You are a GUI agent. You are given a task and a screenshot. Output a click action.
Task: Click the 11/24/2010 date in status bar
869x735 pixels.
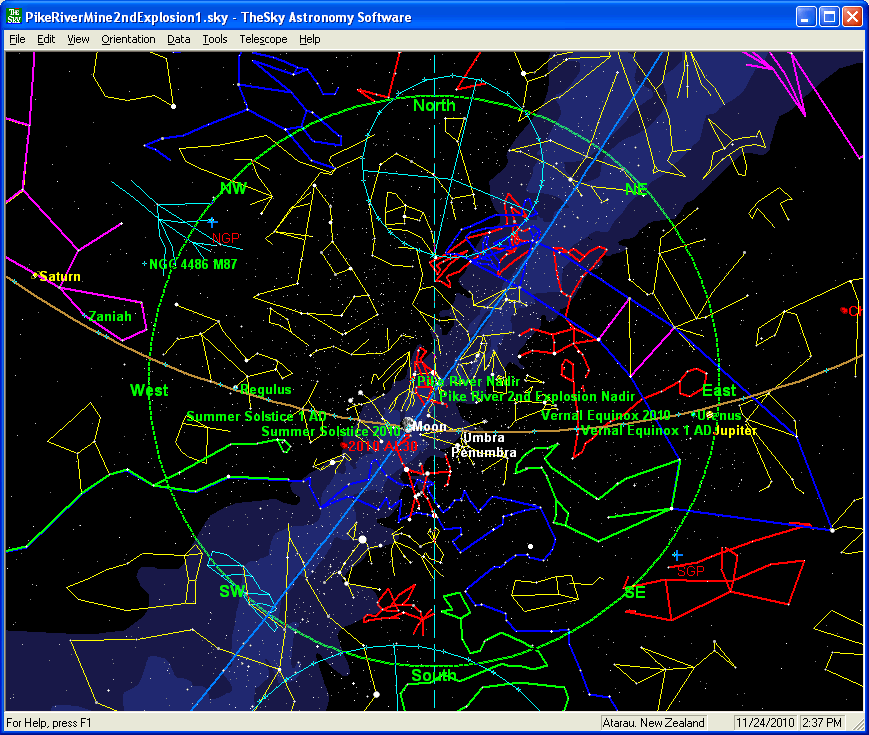764,723
